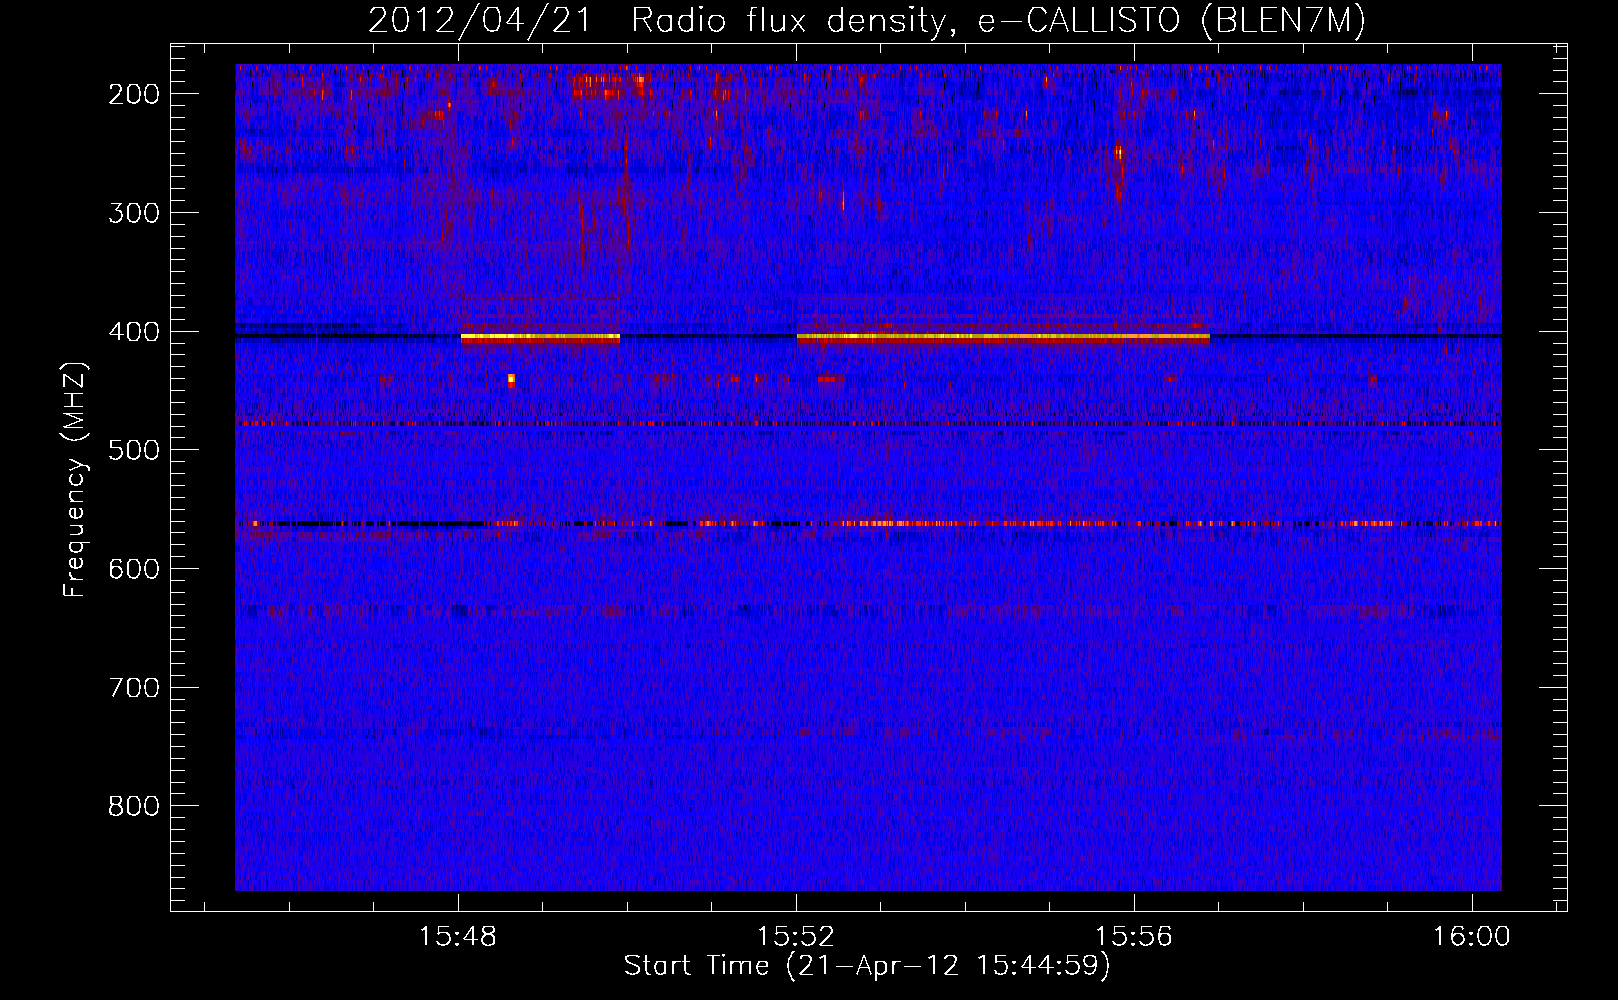Viewport: 1618px width, 1000px height.
Task: Click the plot title '2012/04/21 Radio flux density'
Action: click(x=867, y=21)
